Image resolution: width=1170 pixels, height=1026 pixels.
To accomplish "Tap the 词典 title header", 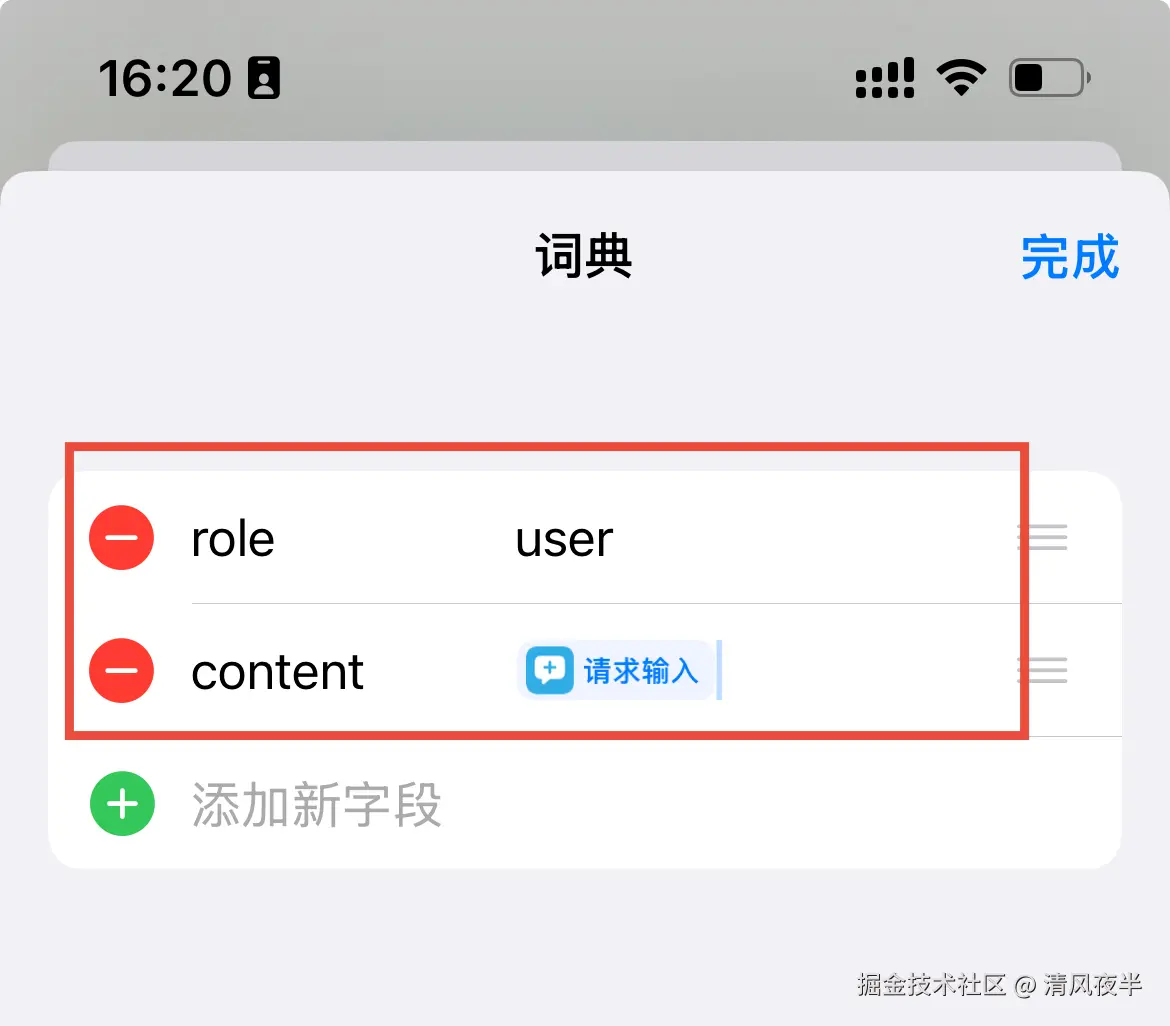I will (584, 256).
